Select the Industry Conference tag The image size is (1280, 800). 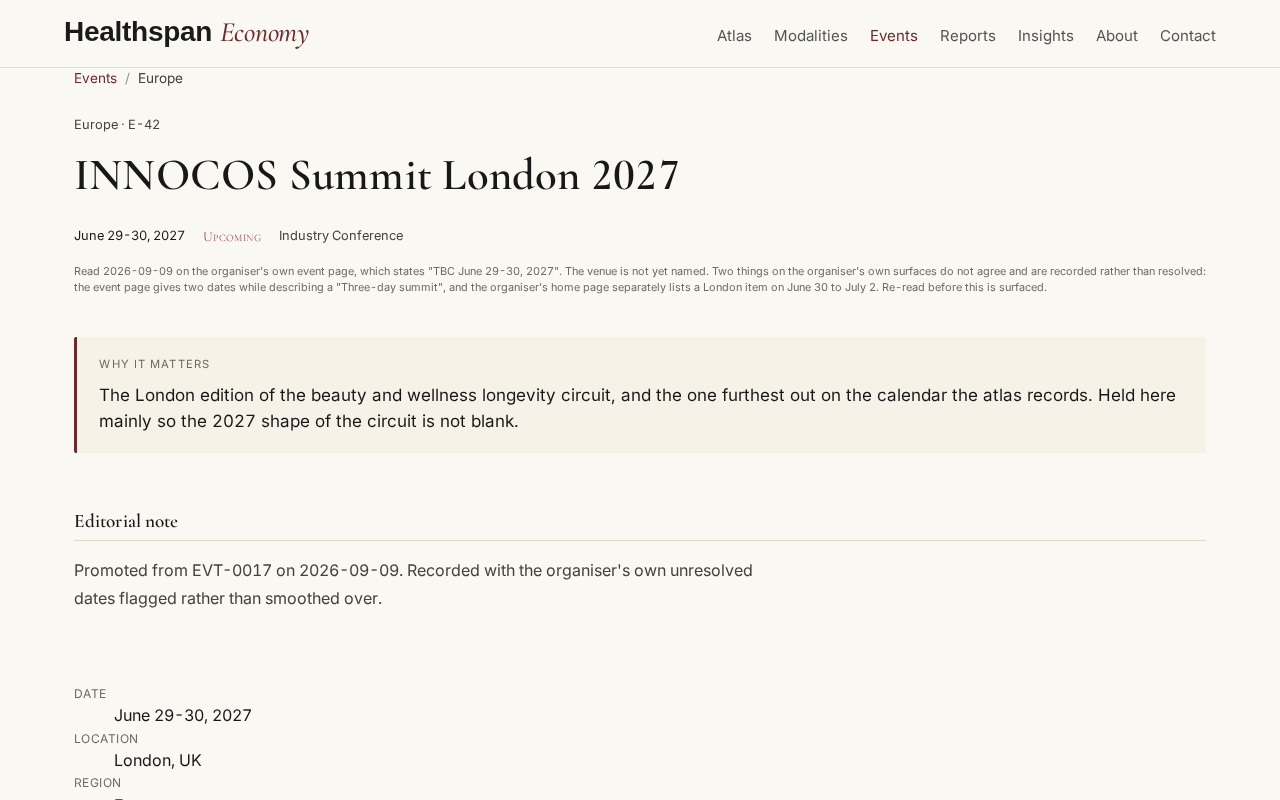(341, 236)
